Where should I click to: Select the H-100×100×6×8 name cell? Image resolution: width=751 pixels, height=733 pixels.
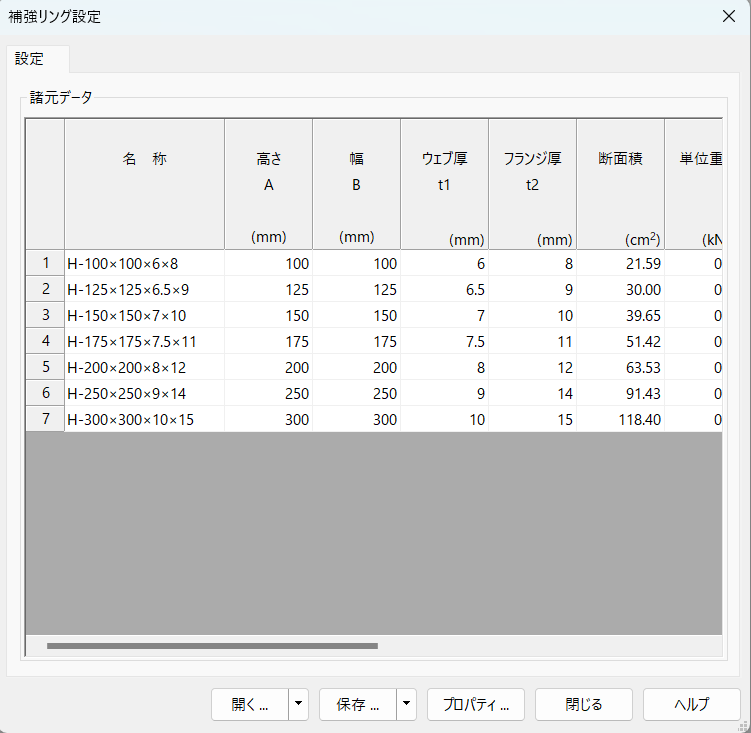pyautogui.click(x=144, y=263)
